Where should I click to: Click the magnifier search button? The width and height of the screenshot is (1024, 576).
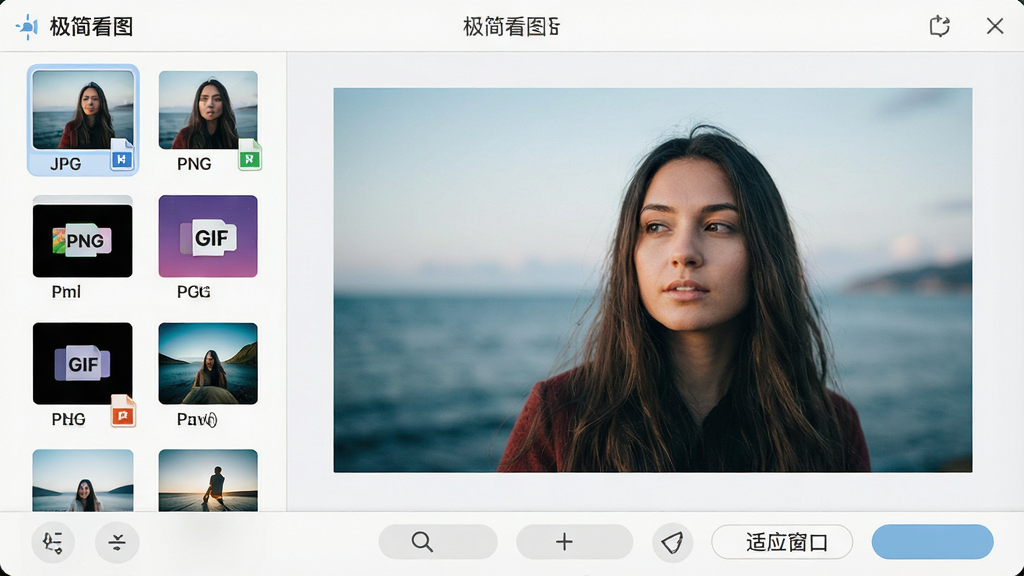pos(438,542)
